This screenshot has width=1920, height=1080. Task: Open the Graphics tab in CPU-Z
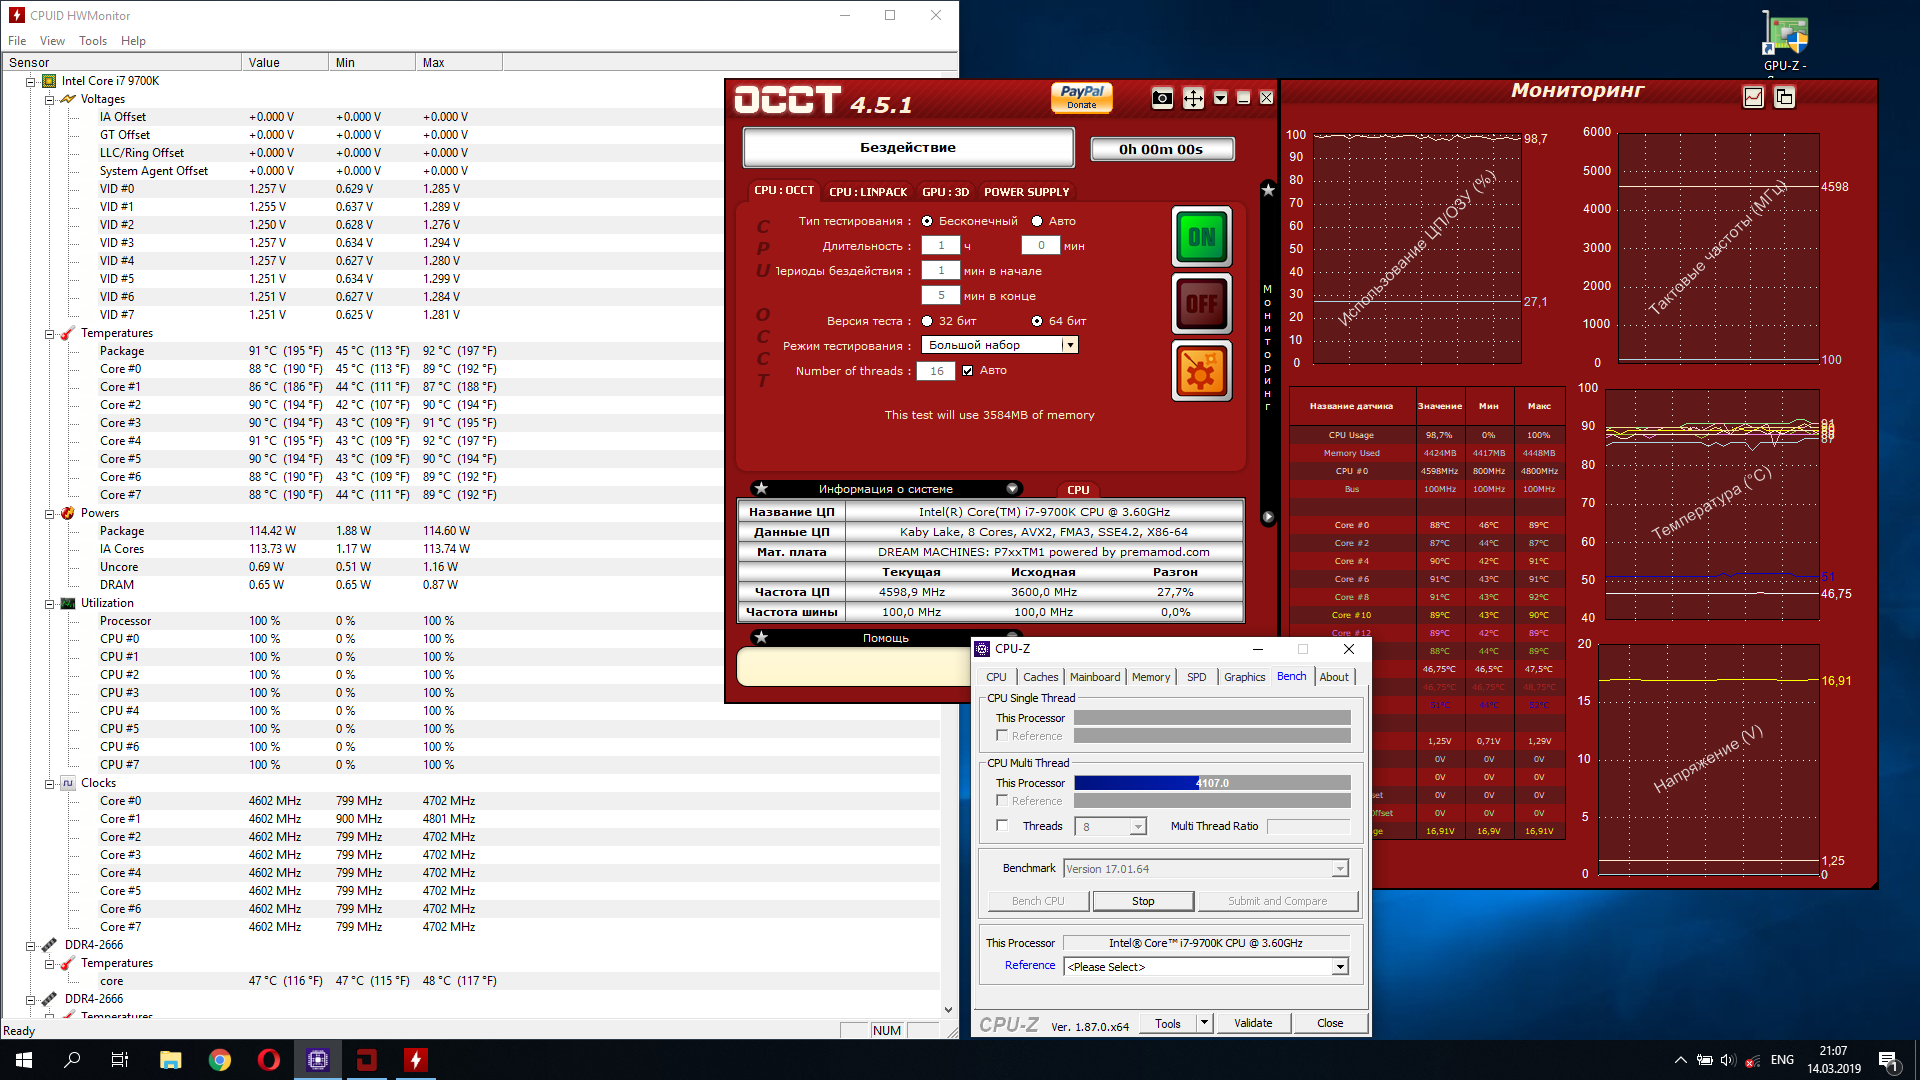(x=1244, y=677)
